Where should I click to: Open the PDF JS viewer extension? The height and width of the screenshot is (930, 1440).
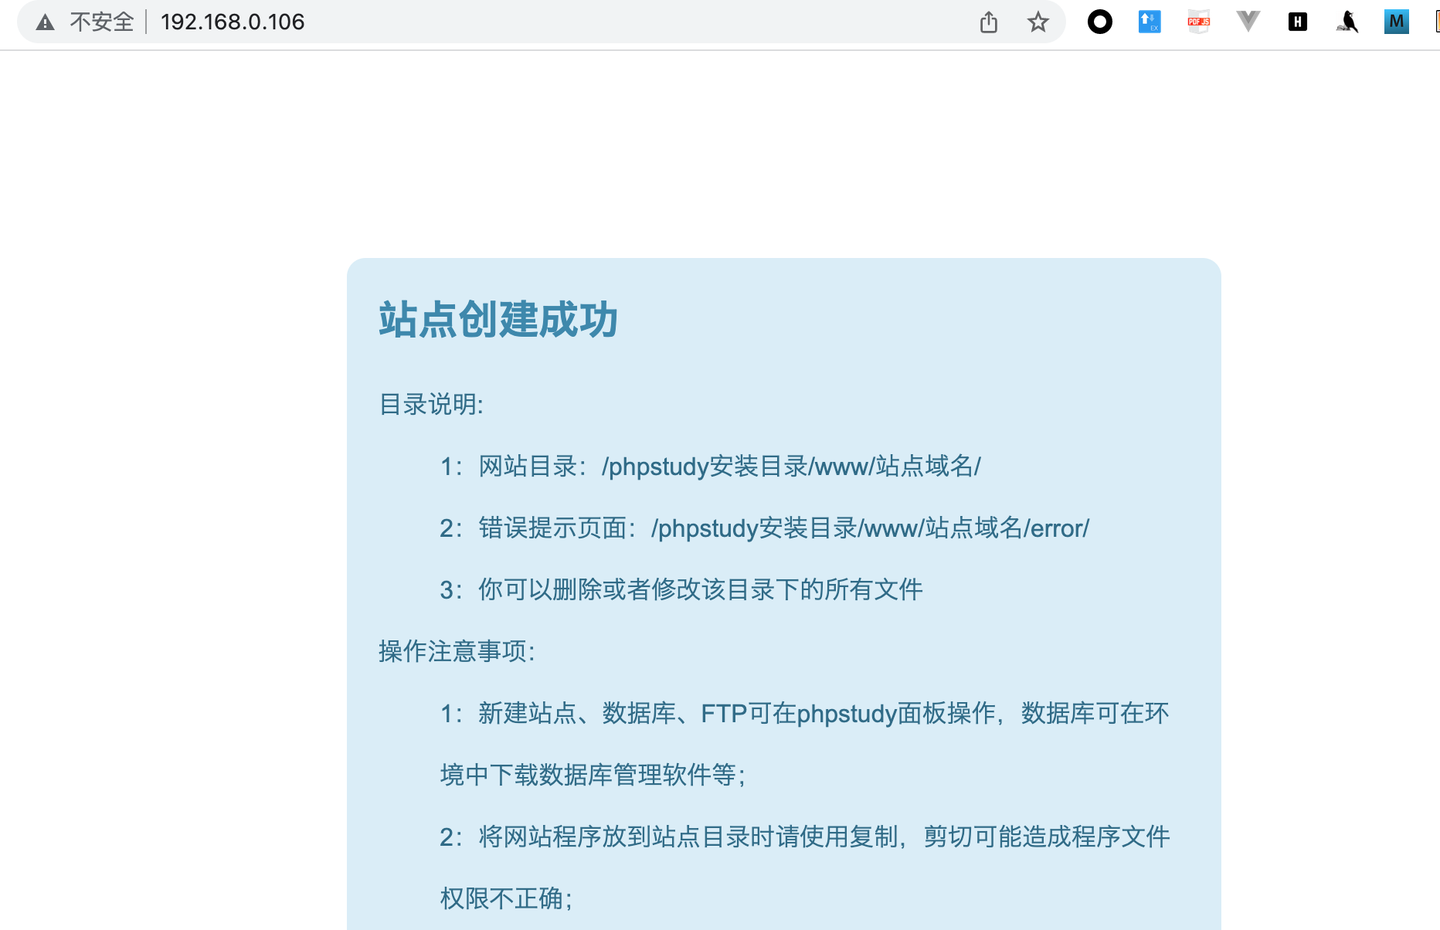tap(1198, 21)
